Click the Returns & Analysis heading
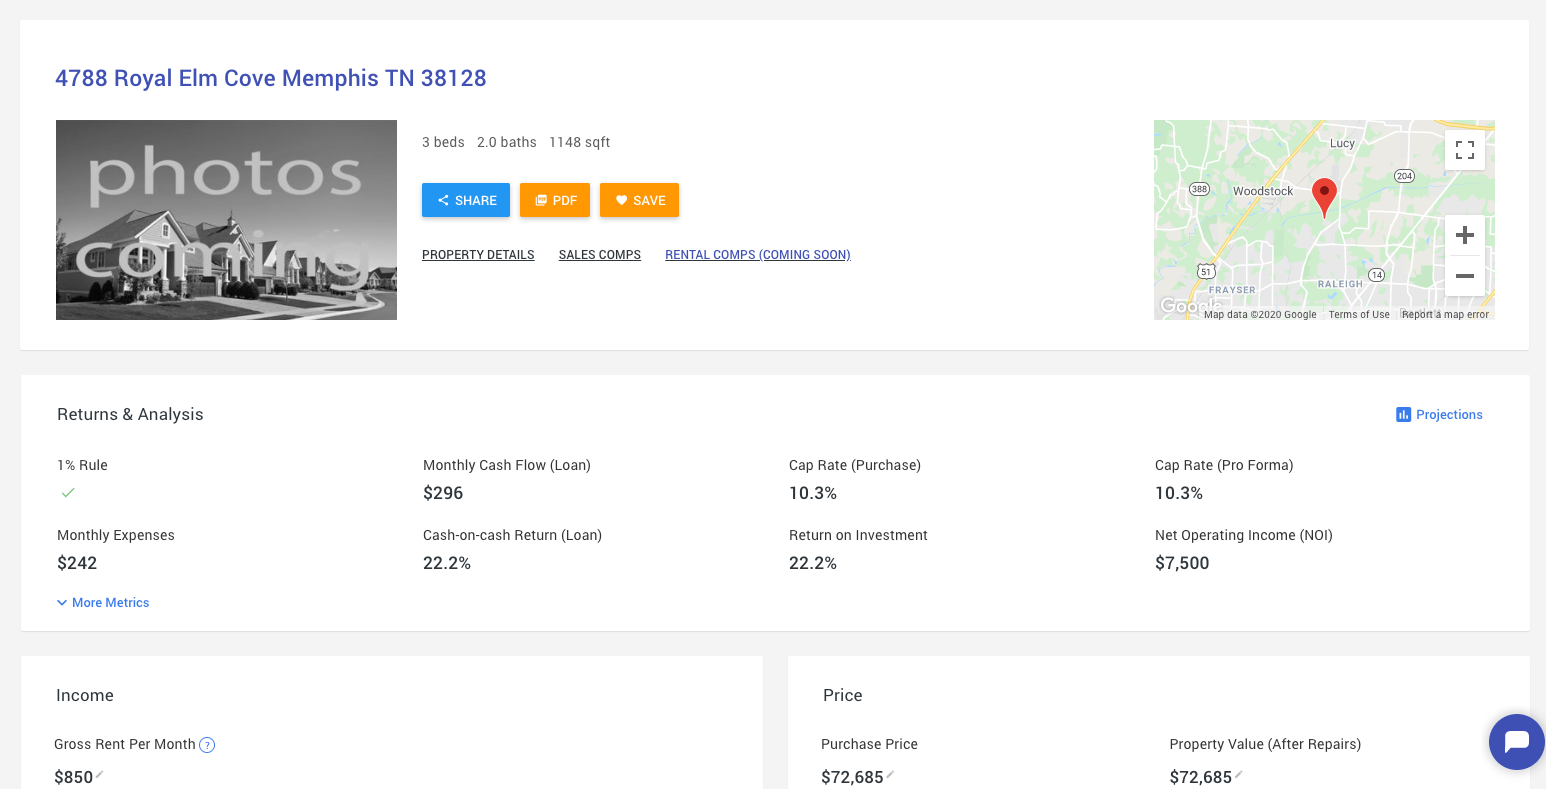 tap(130, 414)
